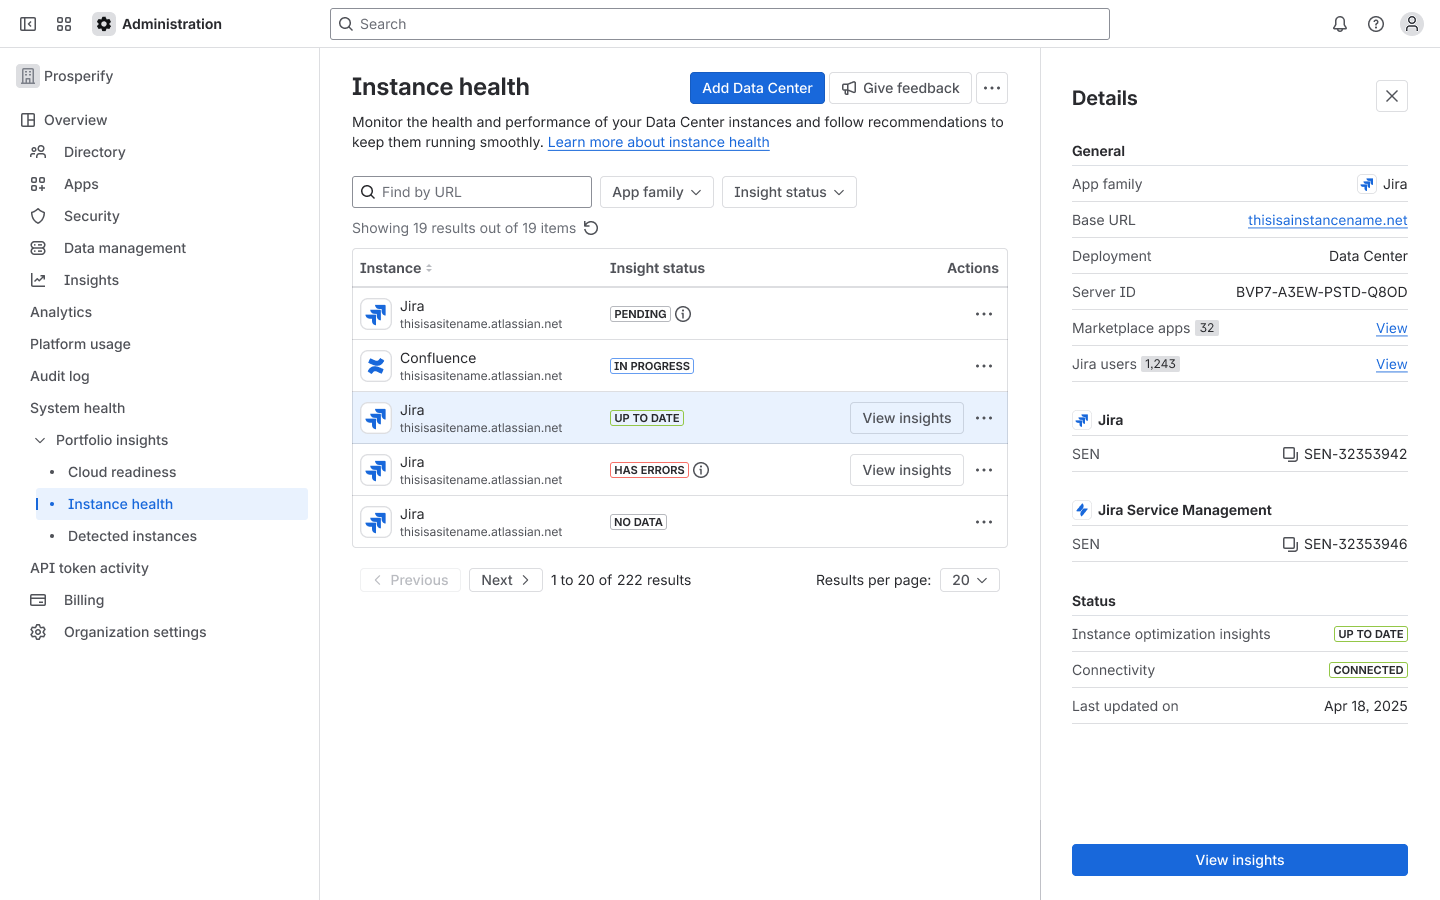Click the Administration gear icon
Image resolution: width=1440 pixels, height=900 pixels.
pyautogui.click(x=104, y=24)
